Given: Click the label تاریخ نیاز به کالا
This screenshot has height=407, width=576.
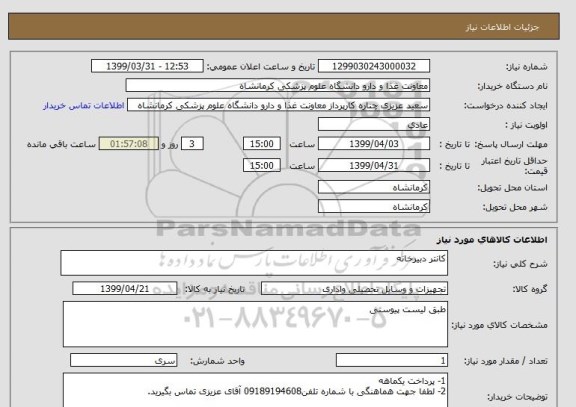Looking at the screenshot, I should [214, 289].
